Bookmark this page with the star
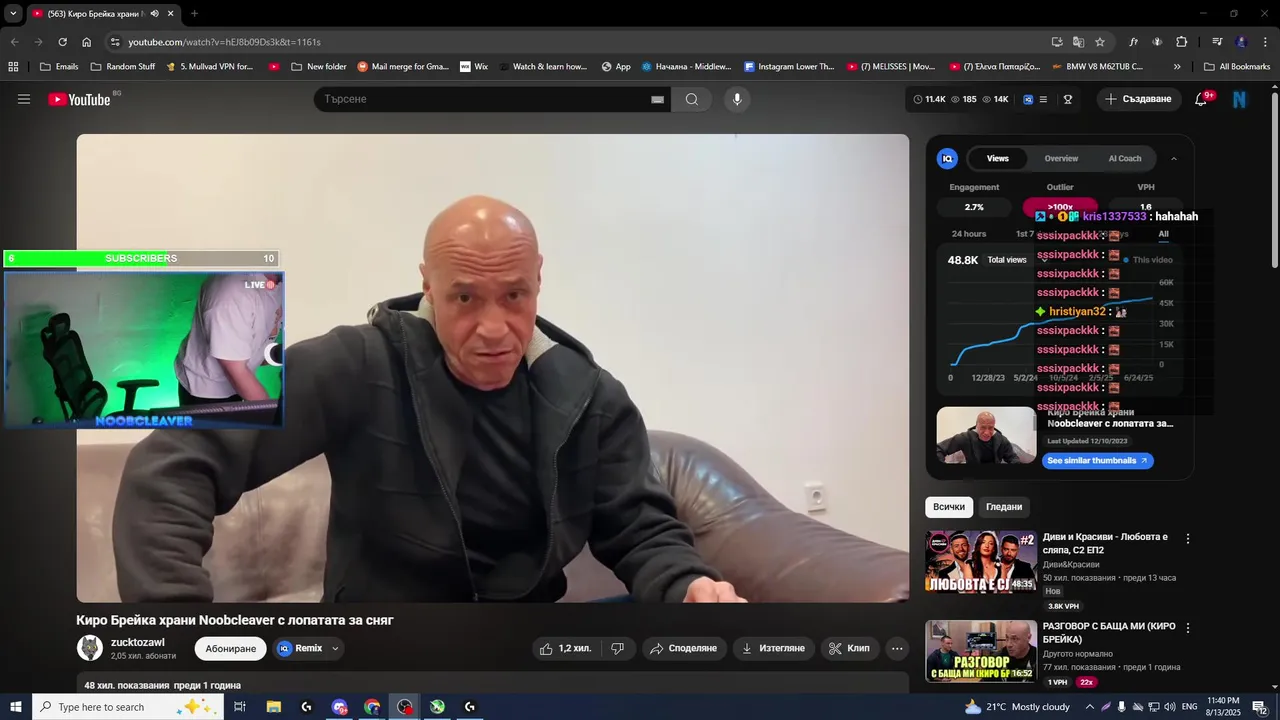 click(x=1100, y=42)
